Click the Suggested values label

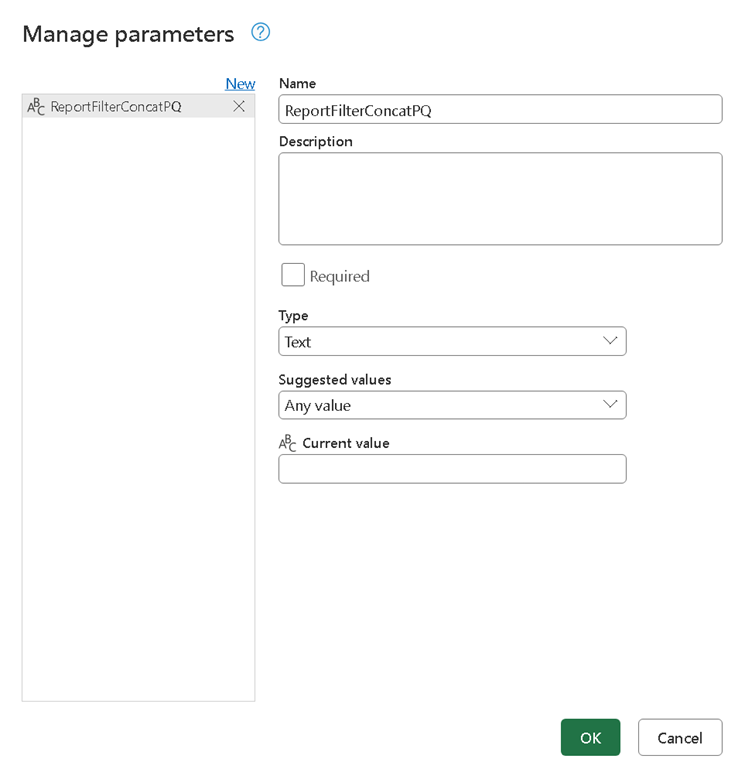(335, 380)
